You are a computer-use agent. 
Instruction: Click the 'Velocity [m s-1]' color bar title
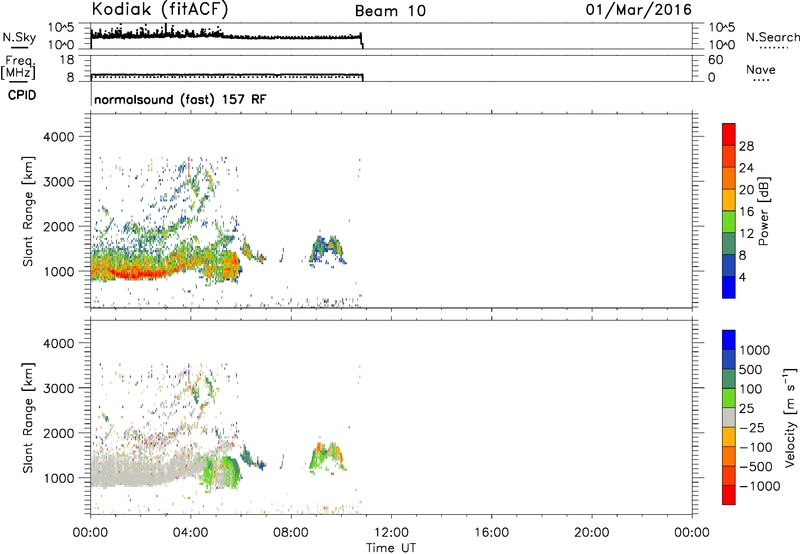[x=790, y=418]
